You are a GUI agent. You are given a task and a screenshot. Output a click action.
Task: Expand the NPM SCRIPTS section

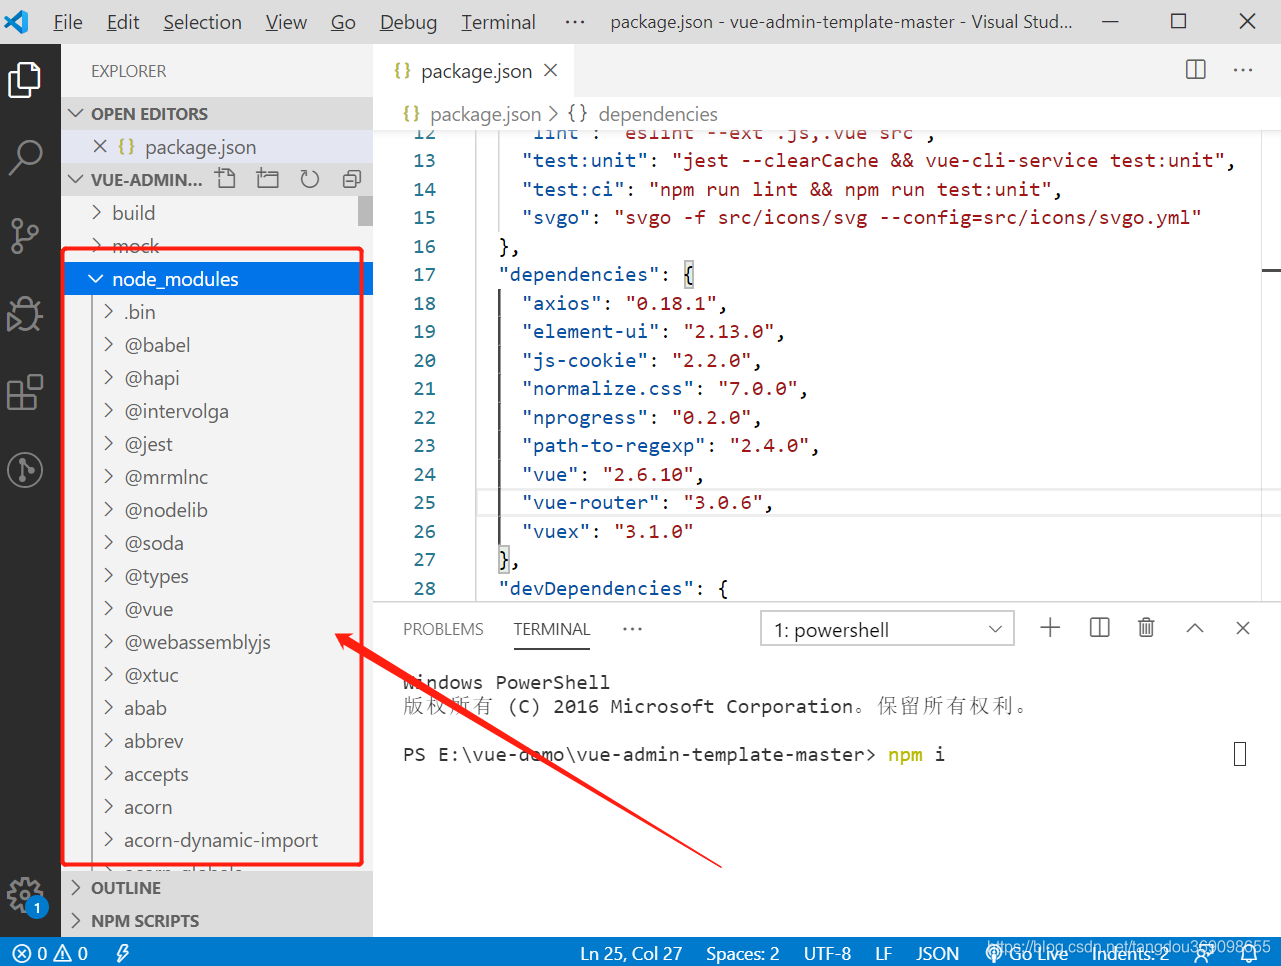coord(217,921)
